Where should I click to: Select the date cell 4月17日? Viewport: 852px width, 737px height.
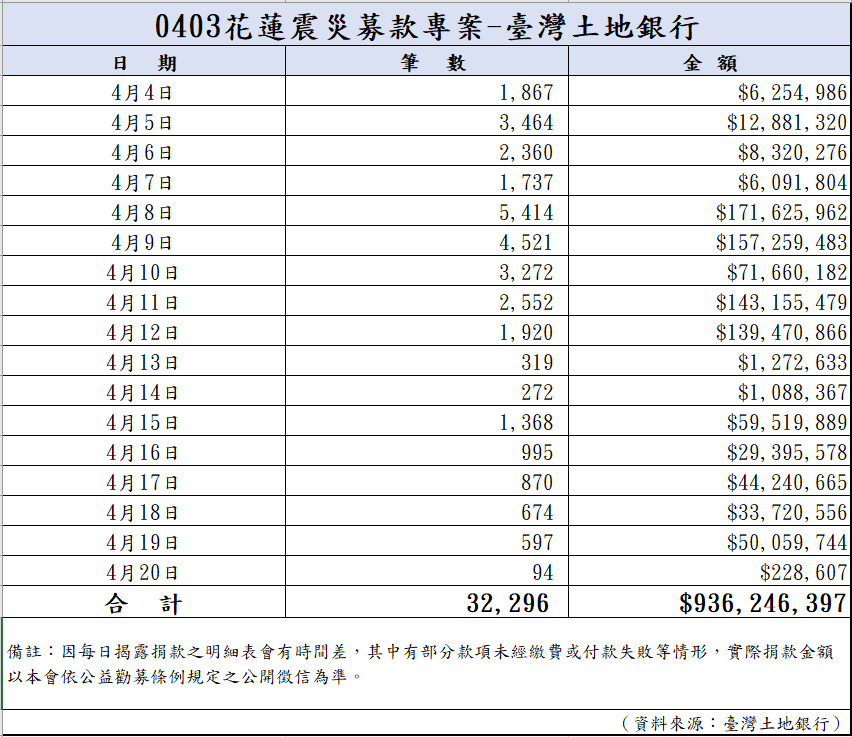[x=144, y=480]
